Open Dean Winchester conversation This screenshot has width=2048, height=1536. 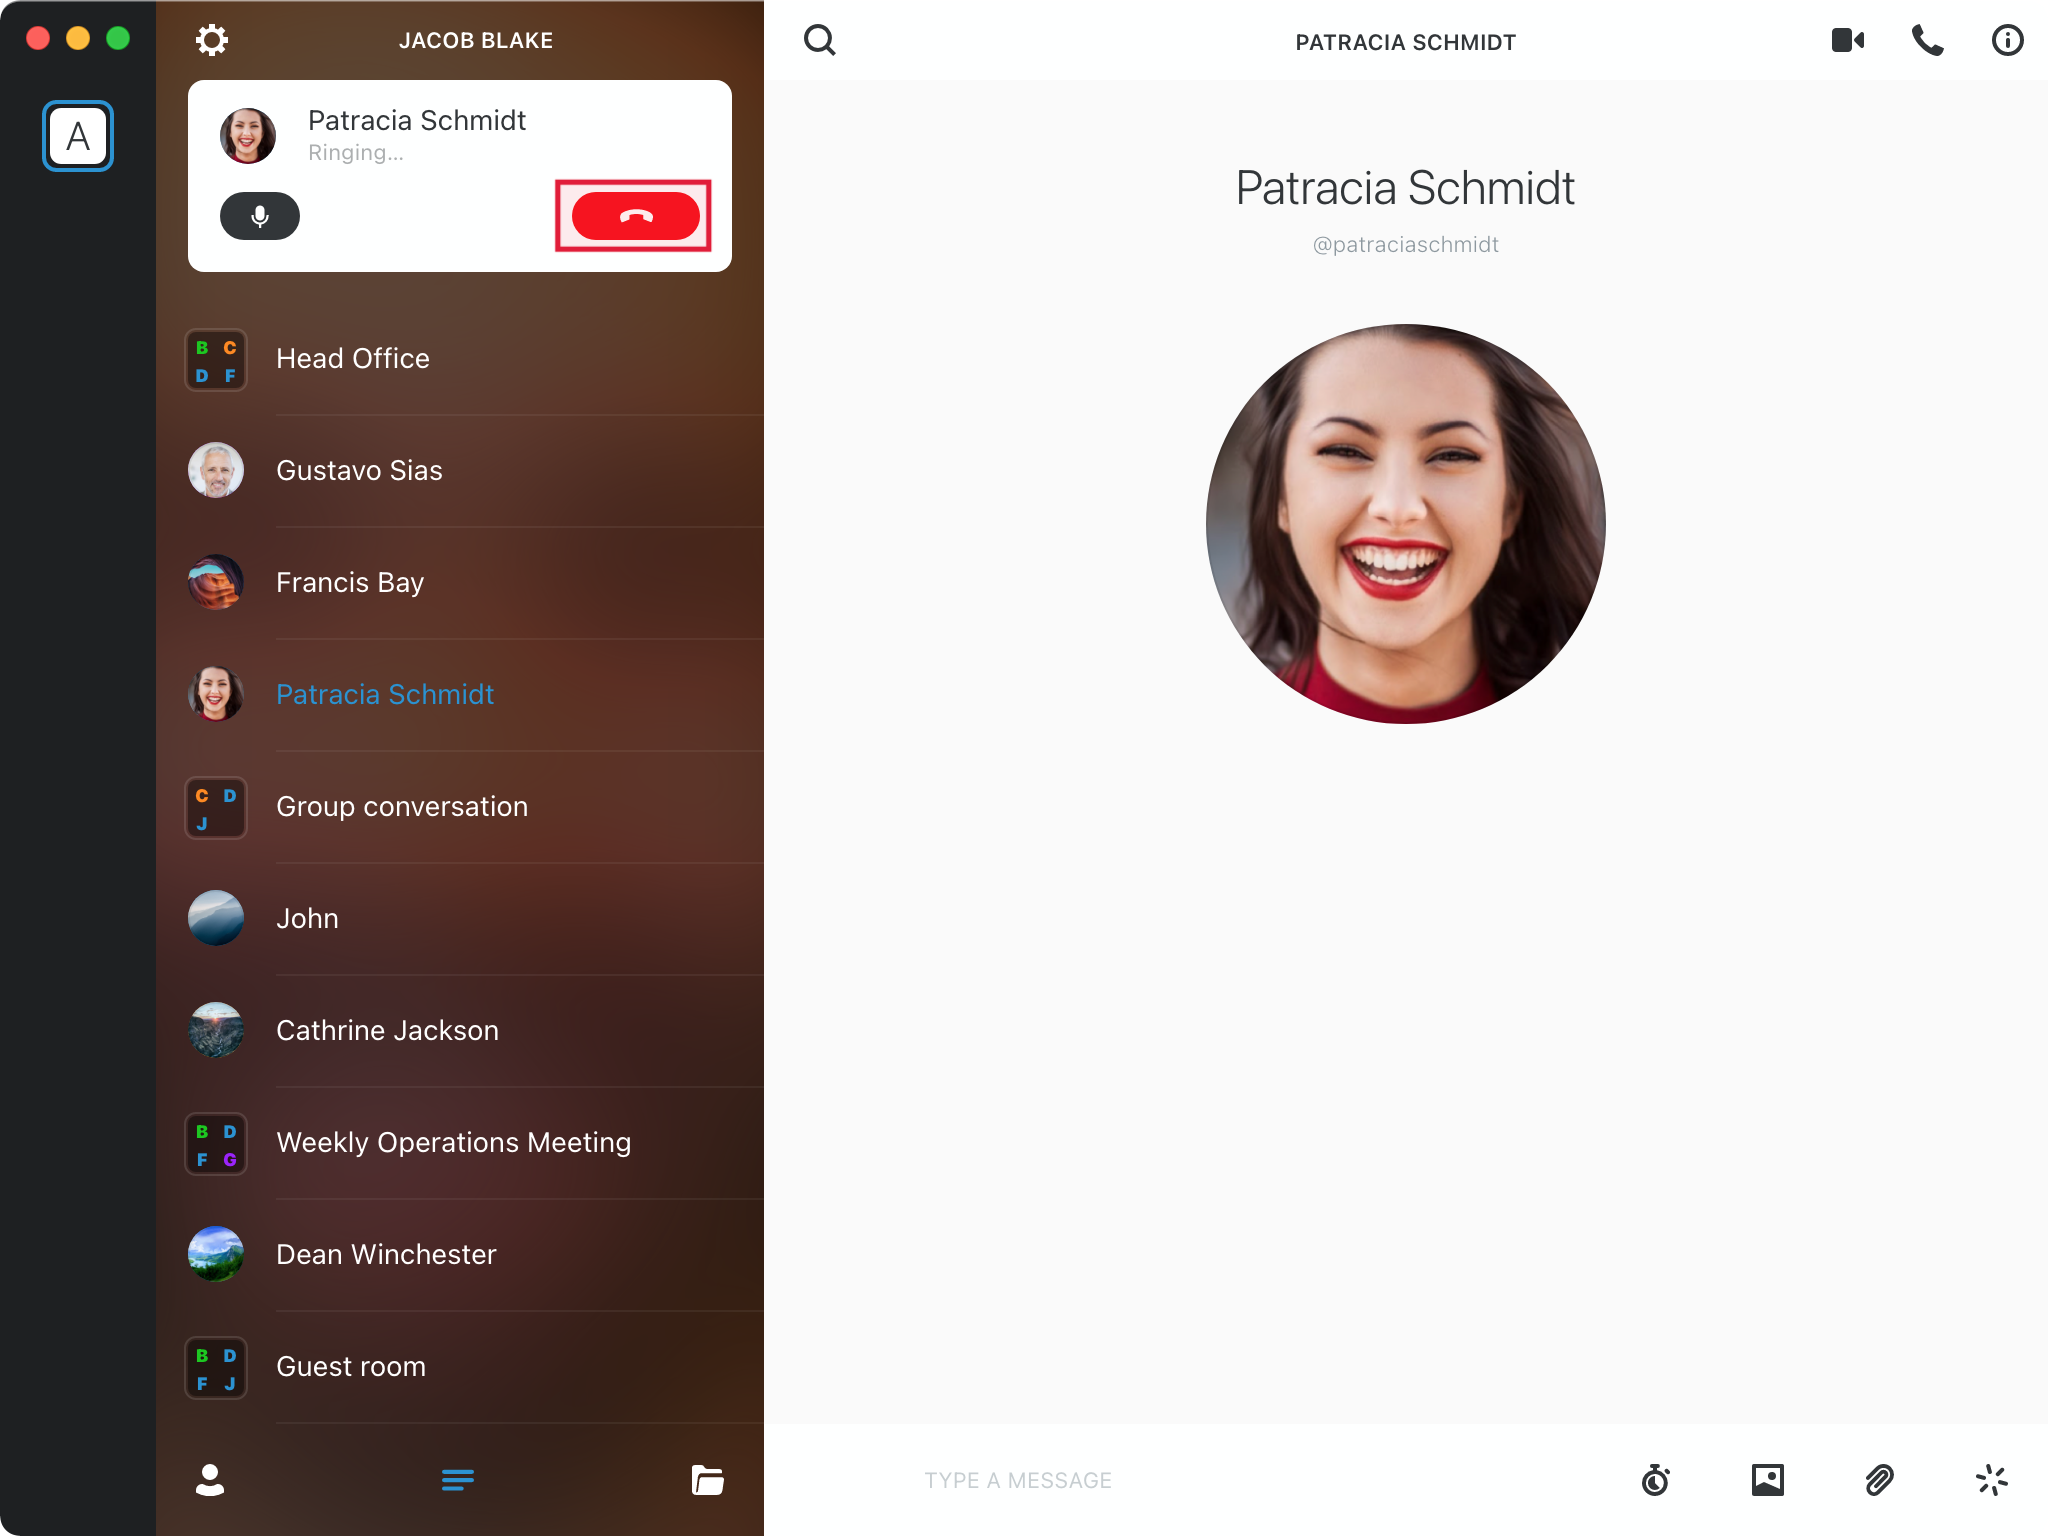click(x=460, y=1255)
